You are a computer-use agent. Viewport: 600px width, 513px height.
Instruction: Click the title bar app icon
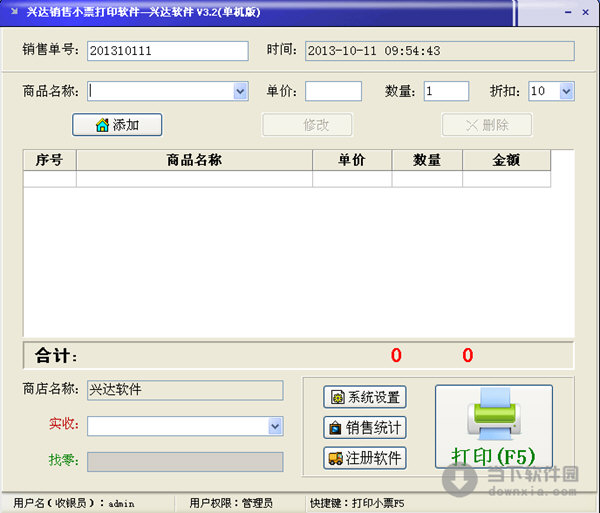pos(15,11)
